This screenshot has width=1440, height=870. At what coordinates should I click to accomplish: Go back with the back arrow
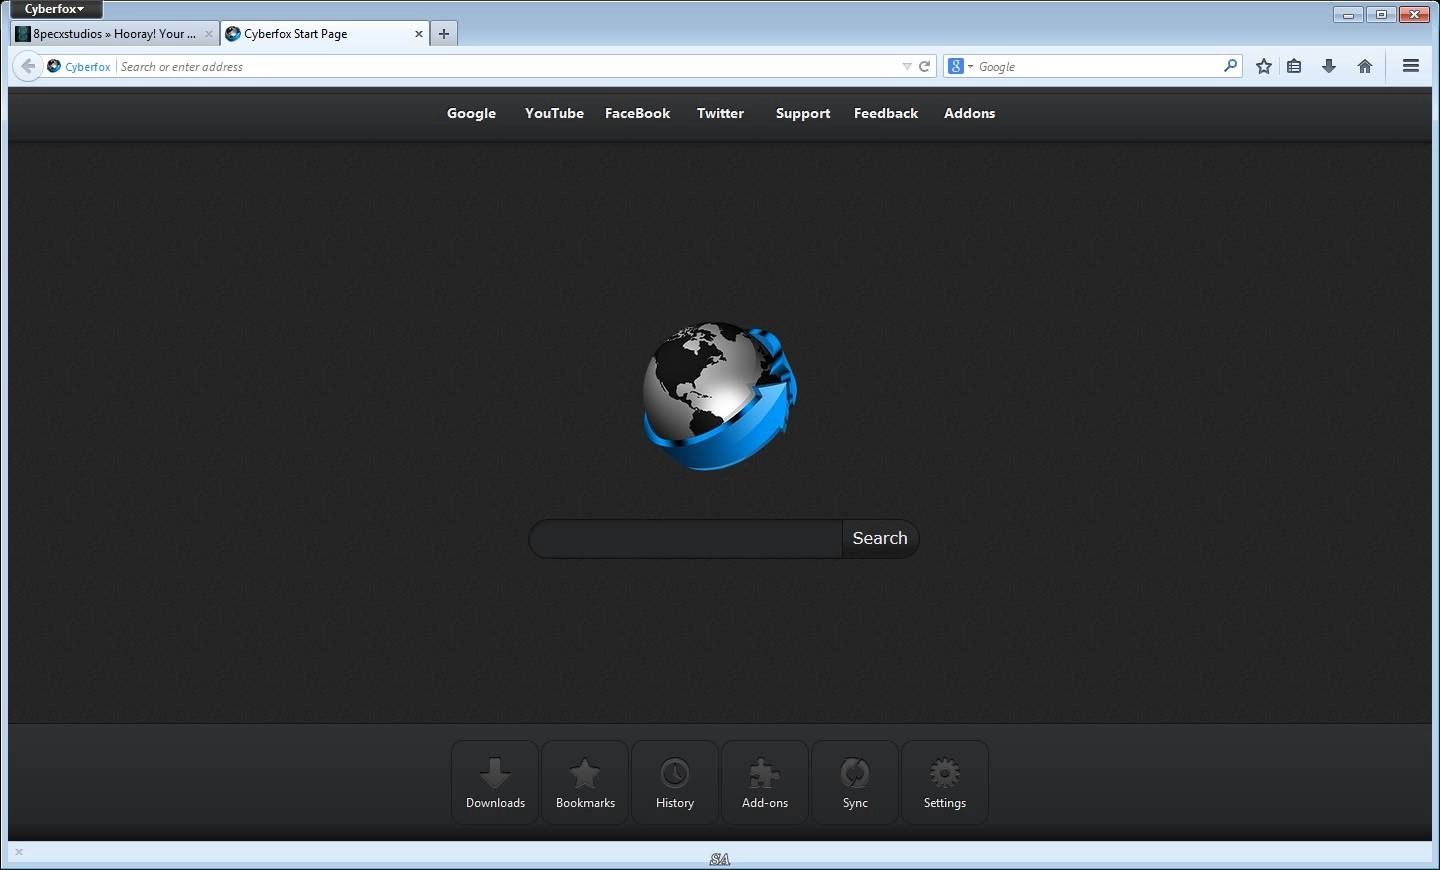(28, 67)
